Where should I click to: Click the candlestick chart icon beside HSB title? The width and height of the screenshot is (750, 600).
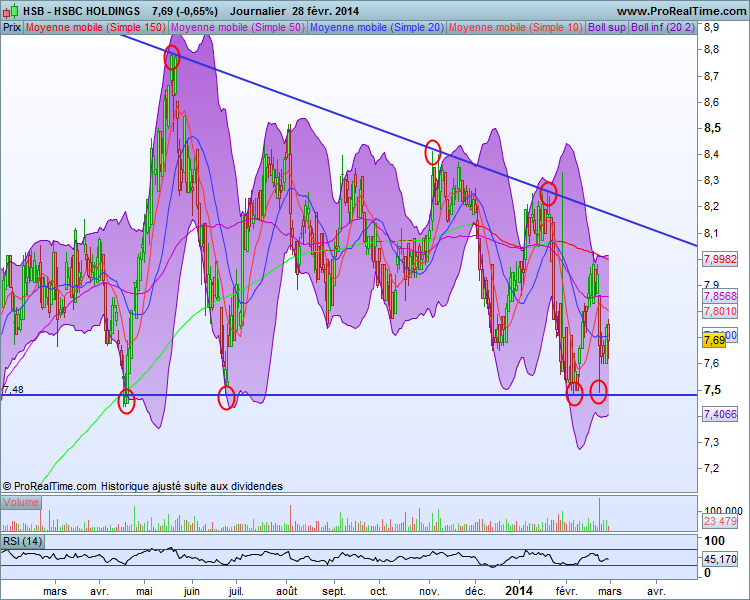click(11, 10)
